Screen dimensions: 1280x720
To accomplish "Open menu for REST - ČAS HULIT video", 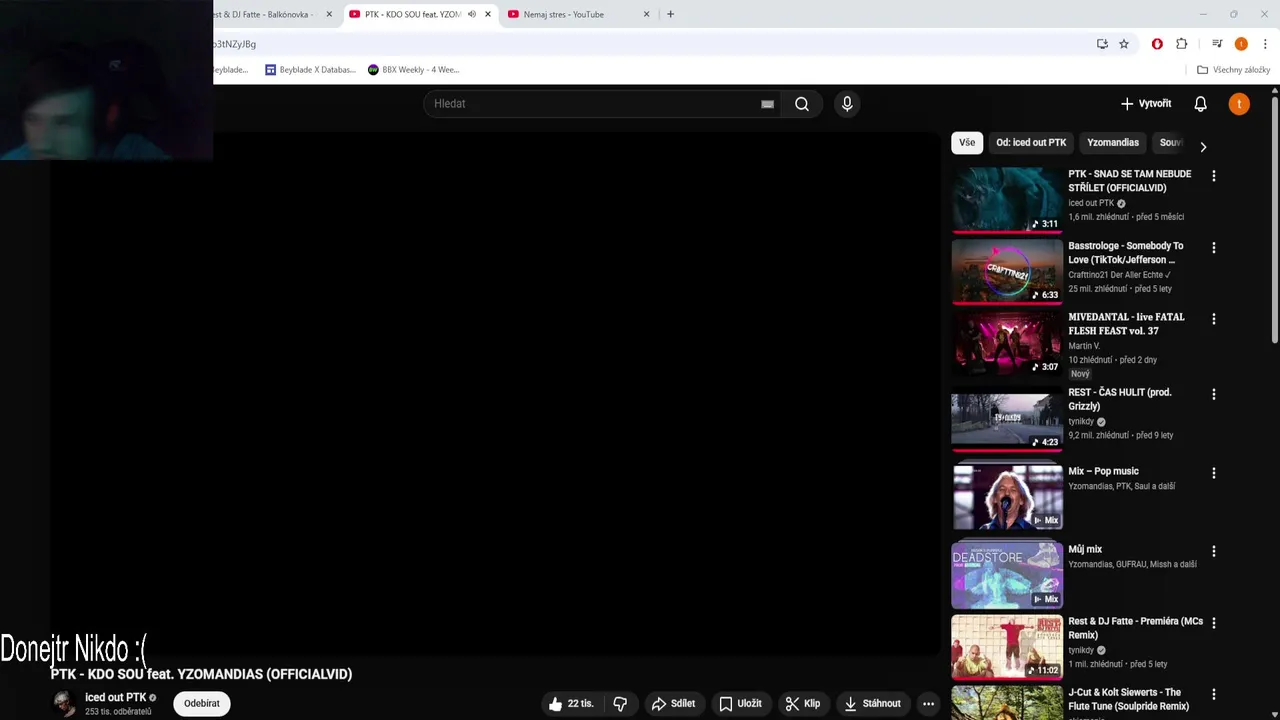I will (x=1214, y=395).
